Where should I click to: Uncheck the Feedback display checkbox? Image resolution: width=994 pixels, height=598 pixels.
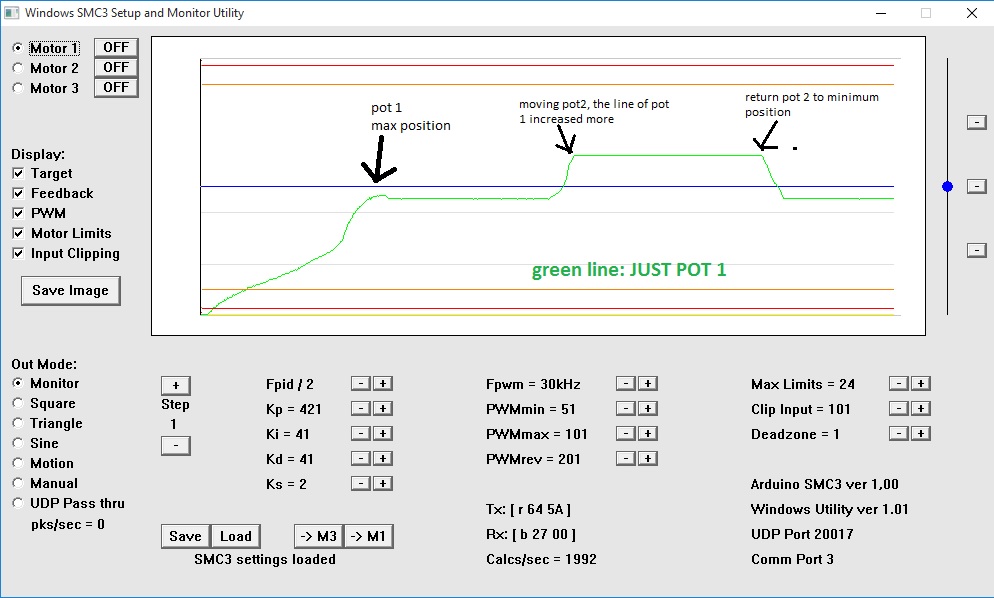(x=18, y=193)
